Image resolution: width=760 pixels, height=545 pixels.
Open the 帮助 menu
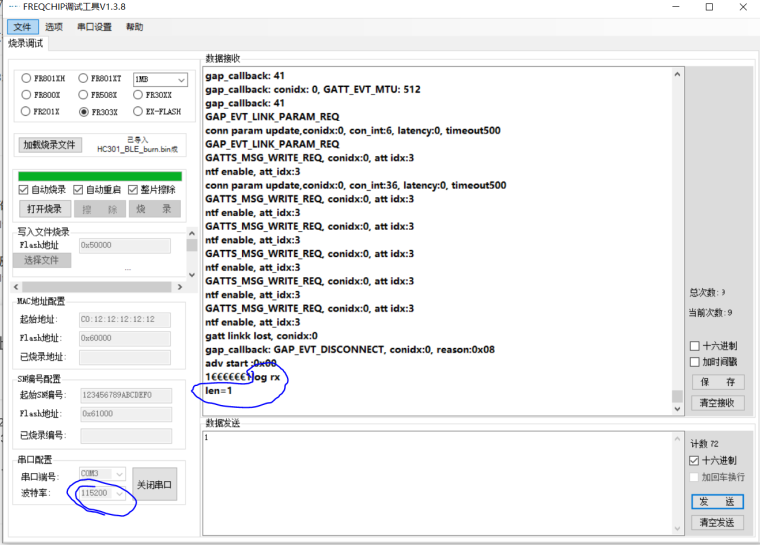(x=134, y=26)
